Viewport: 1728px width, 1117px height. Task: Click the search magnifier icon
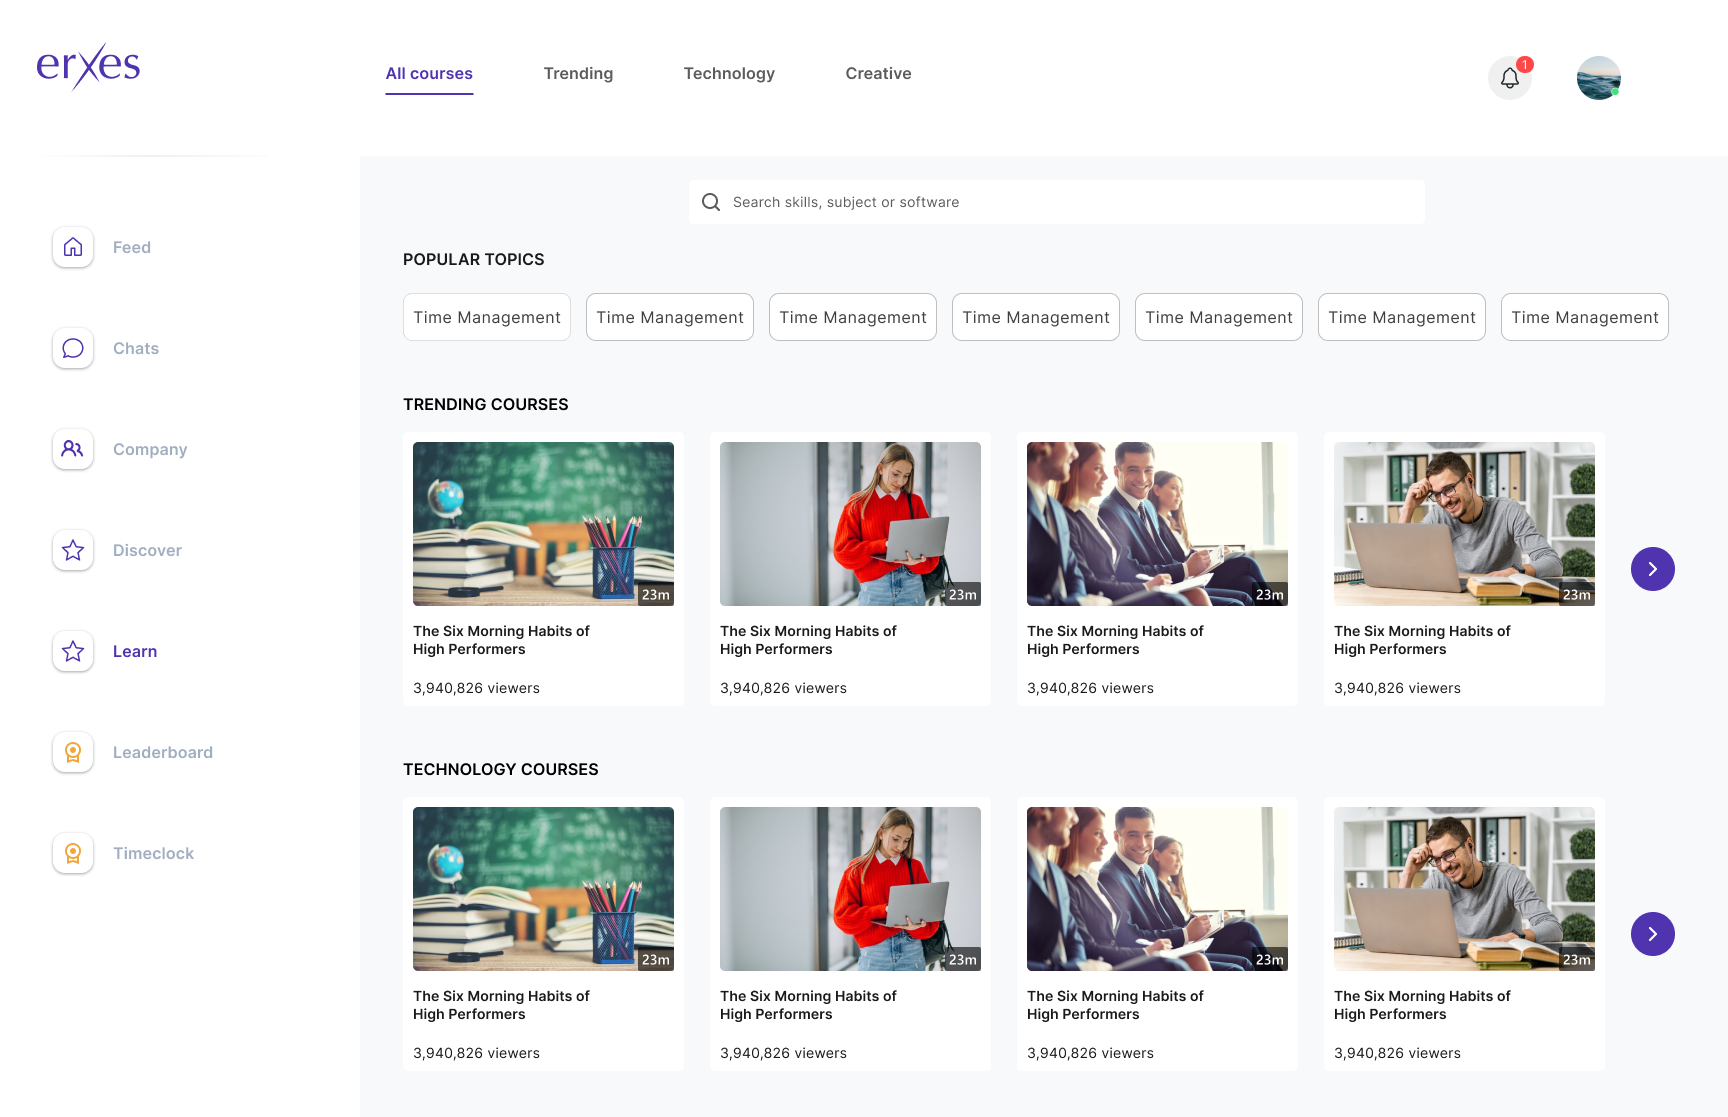pyautogui.click(x=711, y=202)
